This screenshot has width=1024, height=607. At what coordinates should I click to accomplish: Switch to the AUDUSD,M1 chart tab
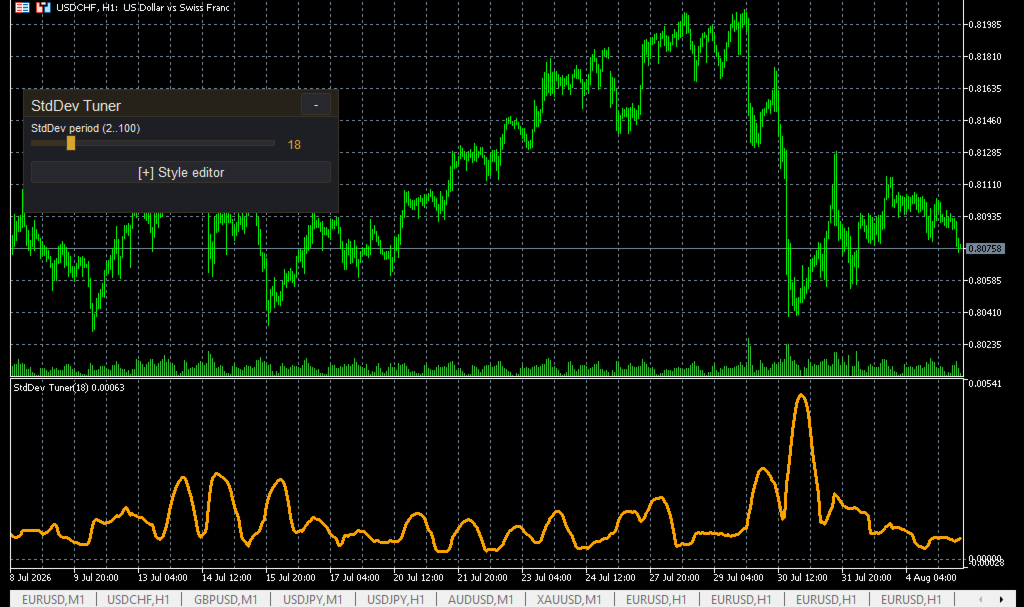pyautogui.click(x=480, y=599)
